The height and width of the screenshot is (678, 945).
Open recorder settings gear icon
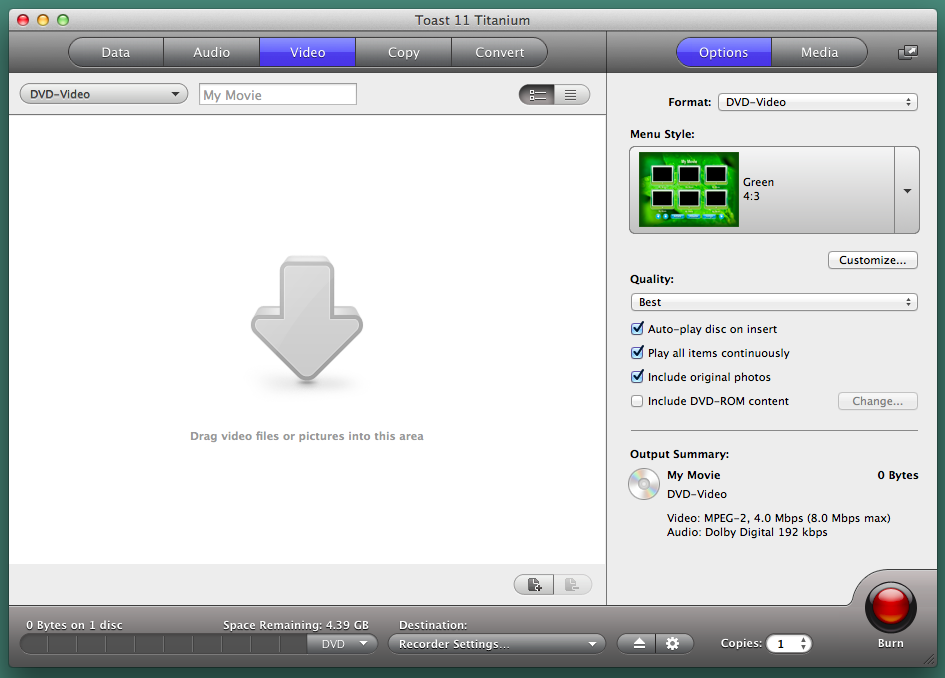[x=672, y=644]
